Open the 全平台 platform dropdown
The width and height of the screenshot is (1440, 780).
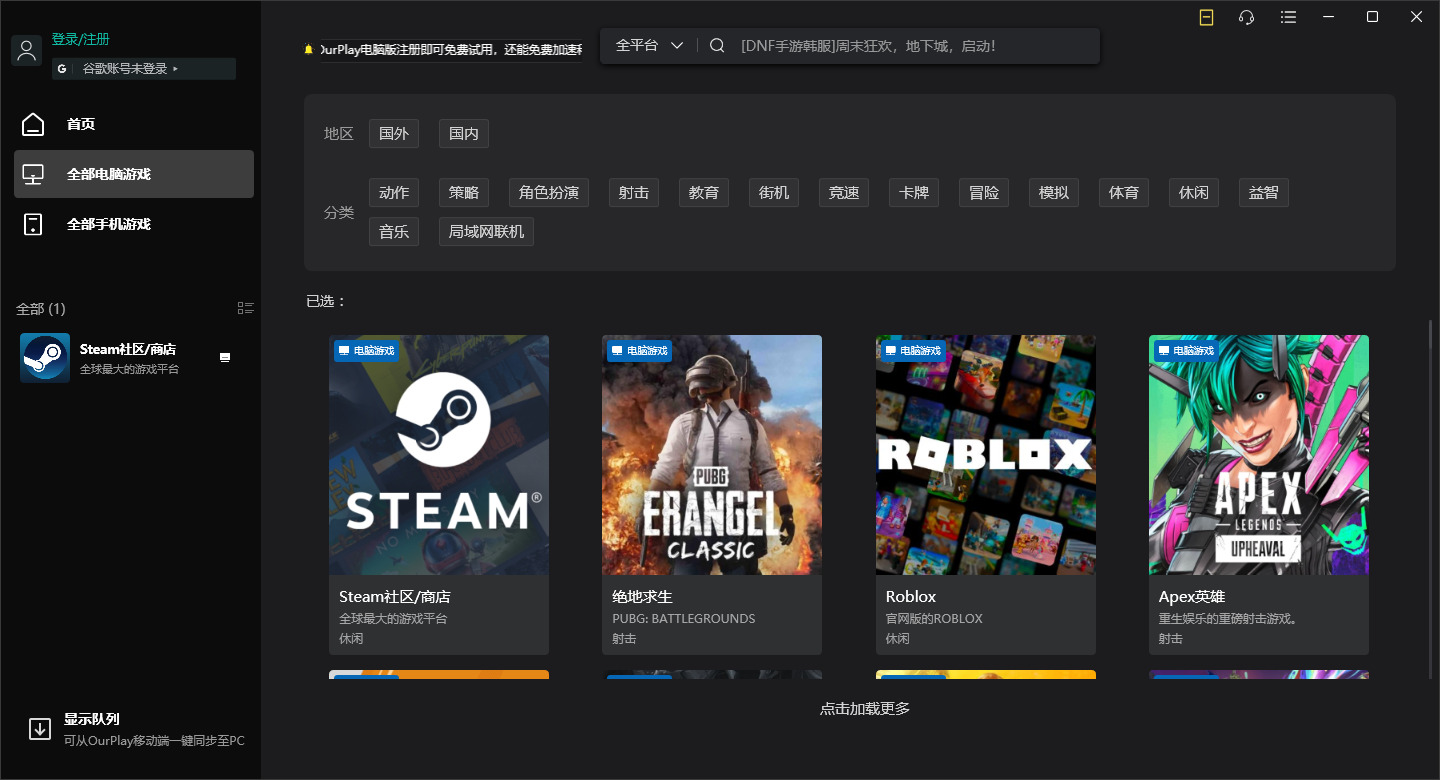pos(647,44)
